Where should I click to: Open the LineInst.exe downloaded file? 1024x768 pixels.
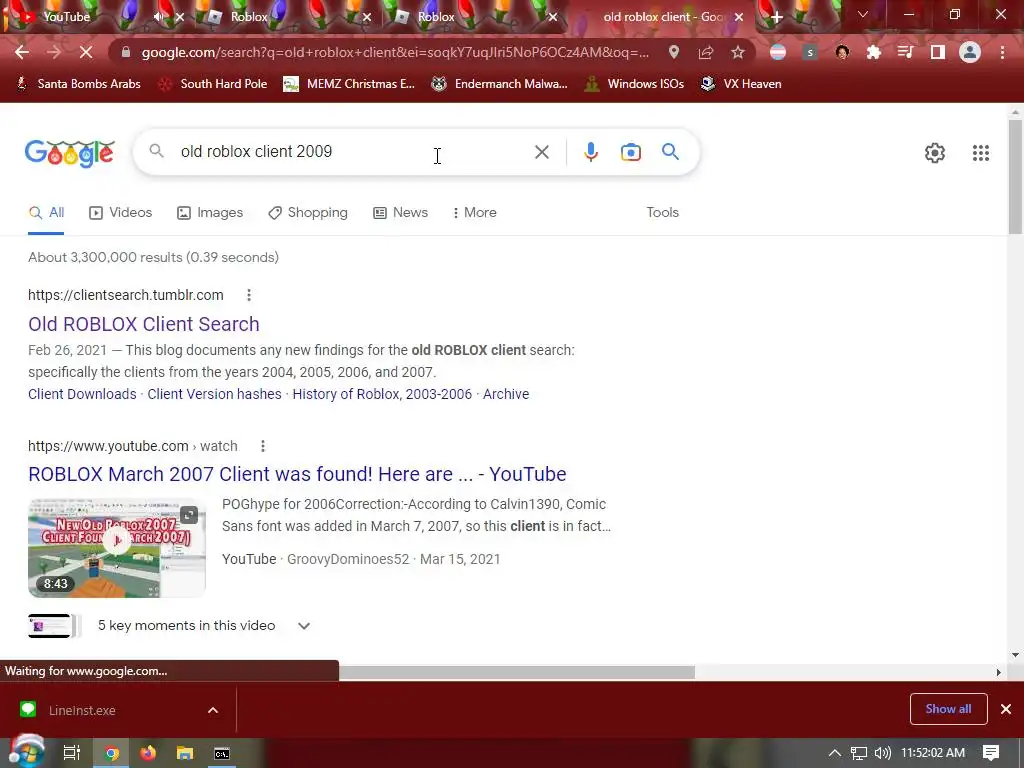point(82,710)
